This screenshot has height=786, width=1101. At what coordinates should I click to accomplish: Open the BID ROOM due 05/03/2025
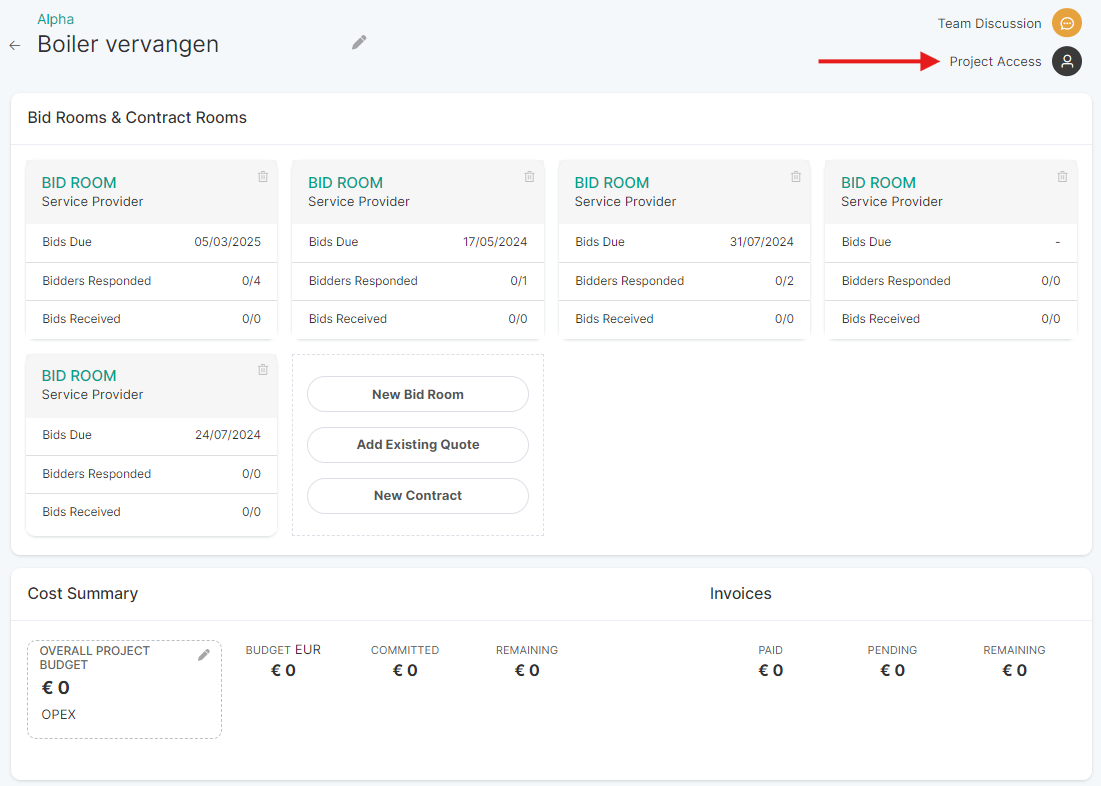79,183
